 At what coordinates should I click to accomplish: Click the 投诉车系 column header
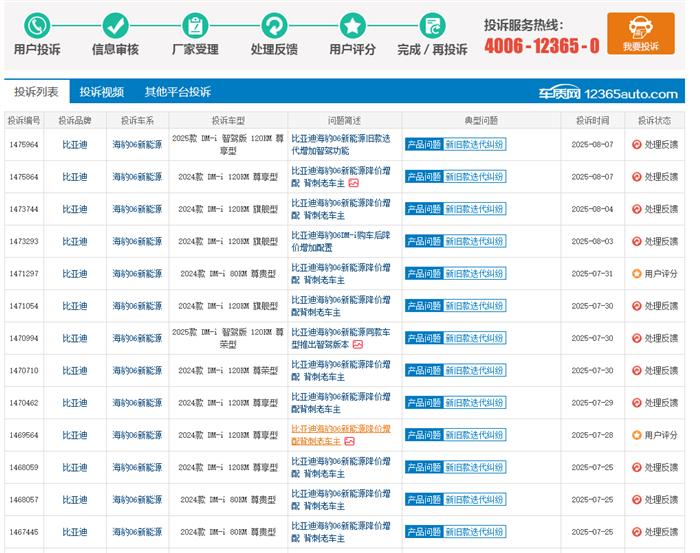[137, 121]
